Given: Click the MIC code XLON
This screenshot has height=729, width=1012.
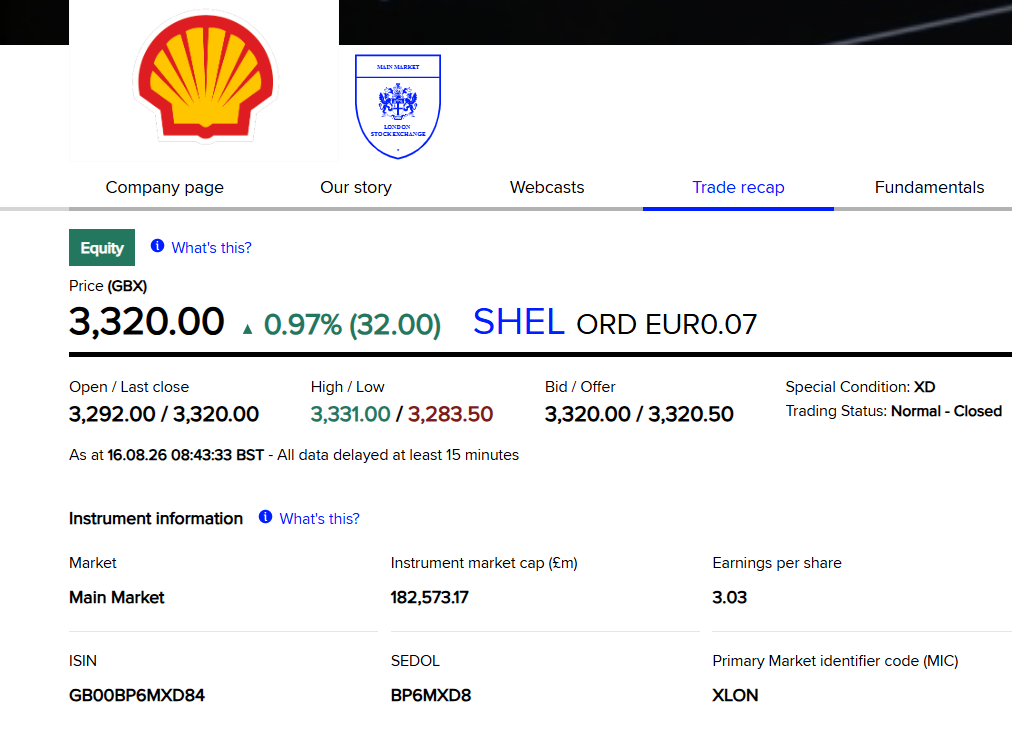Looking at the screenshot, I should click(x=735, y=695).
